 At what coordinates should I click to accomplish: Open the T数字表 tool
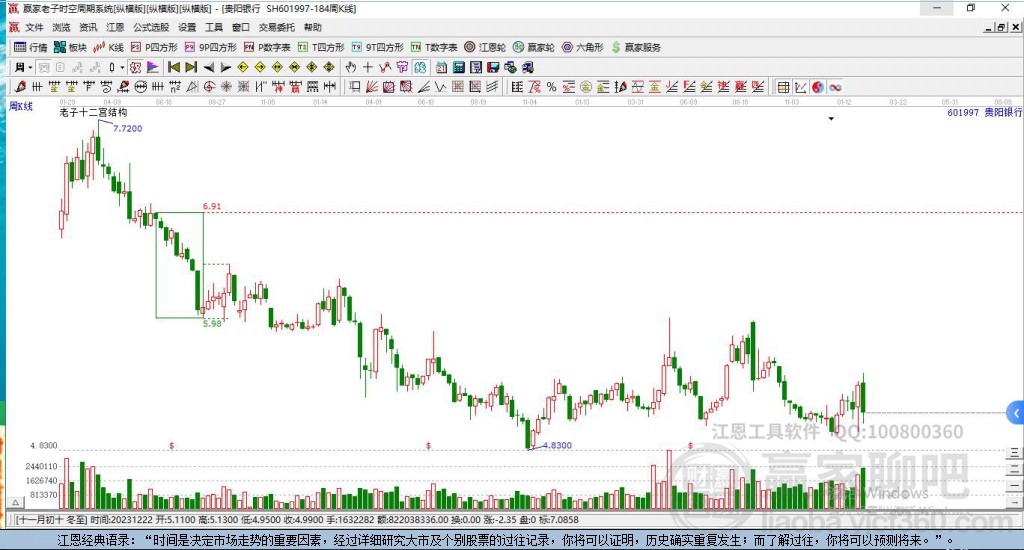pos(434,47)
